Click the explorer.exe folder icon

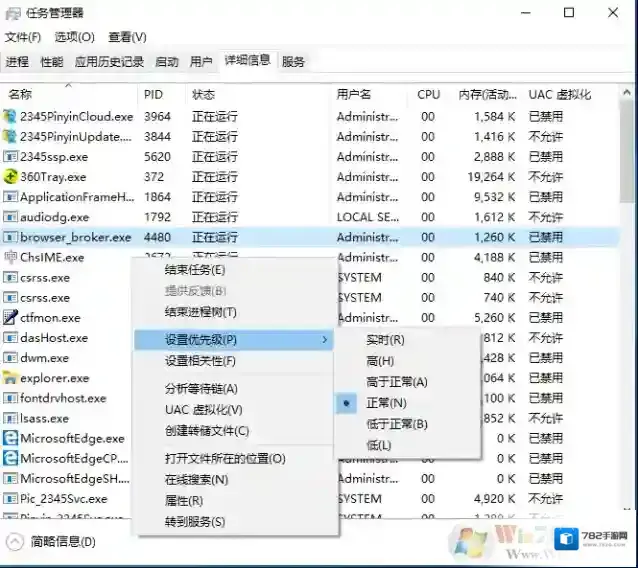click(10, 378)
